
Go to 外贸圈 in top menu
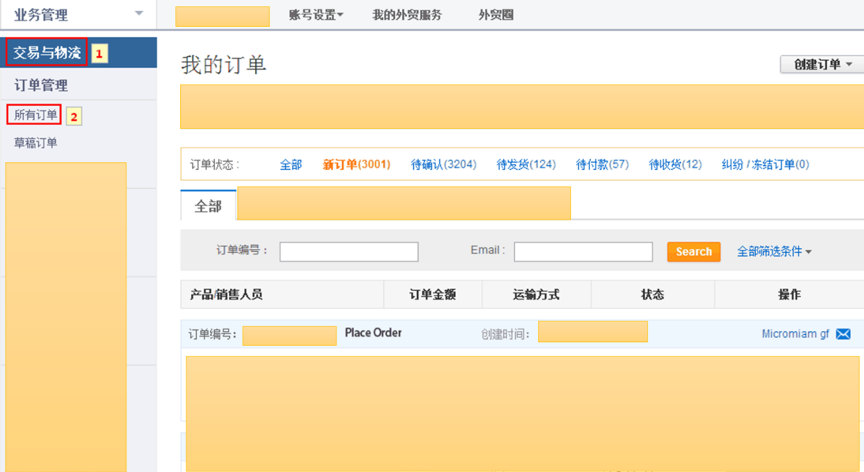coord(497,15)
